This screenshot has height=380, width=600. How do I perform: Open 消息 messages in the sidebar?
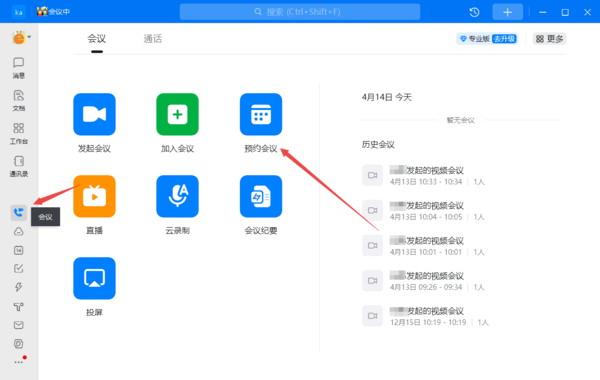tap(18, 68)
